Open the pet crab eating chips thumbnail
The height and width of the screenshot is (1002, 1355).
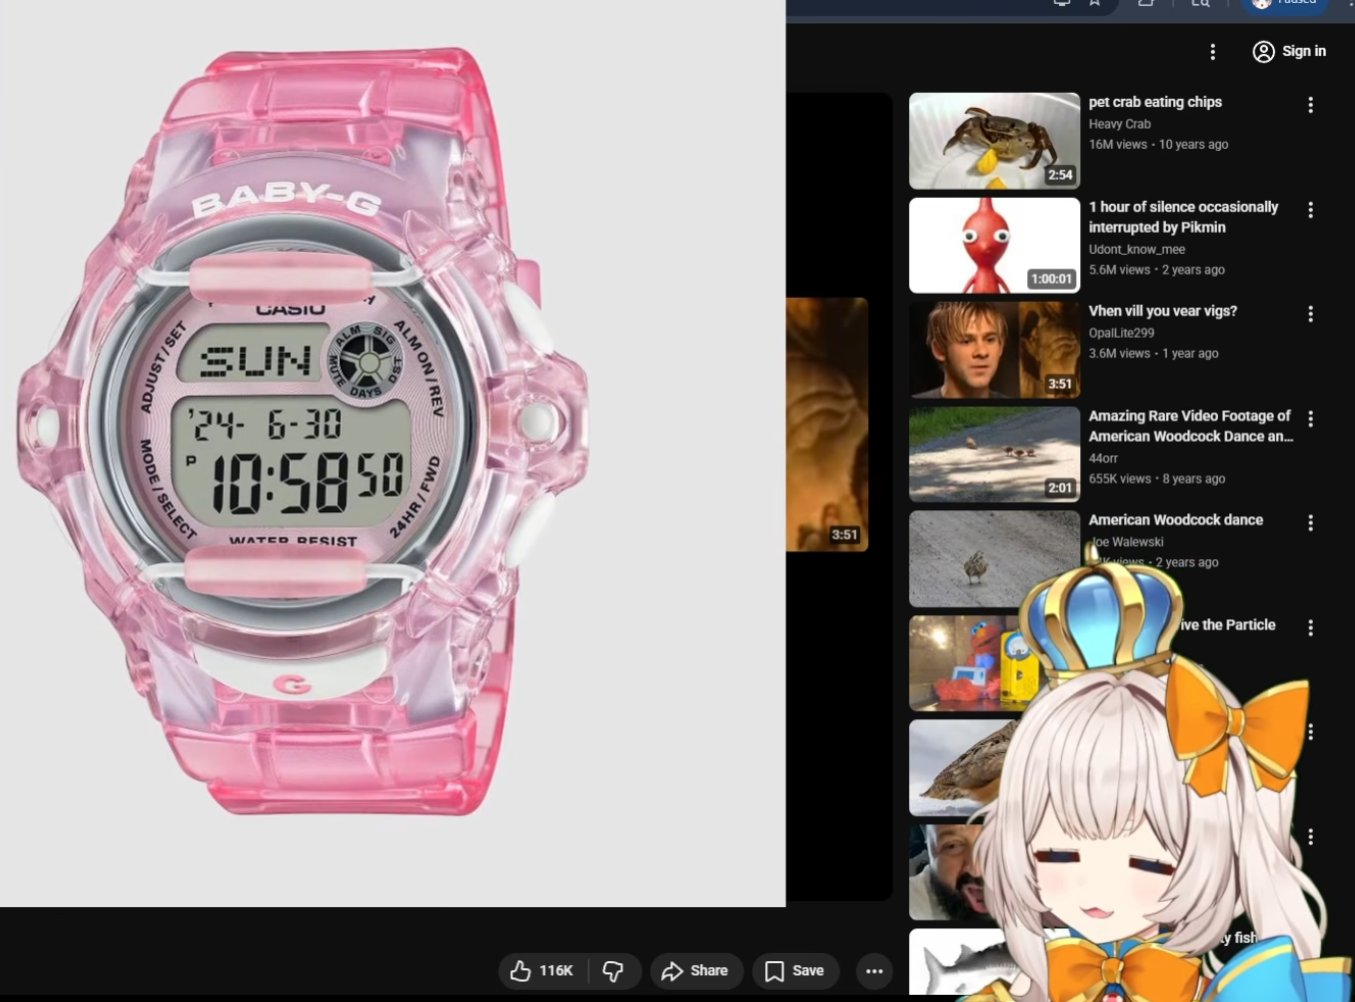pyautogui.click(x=995, y=141)
